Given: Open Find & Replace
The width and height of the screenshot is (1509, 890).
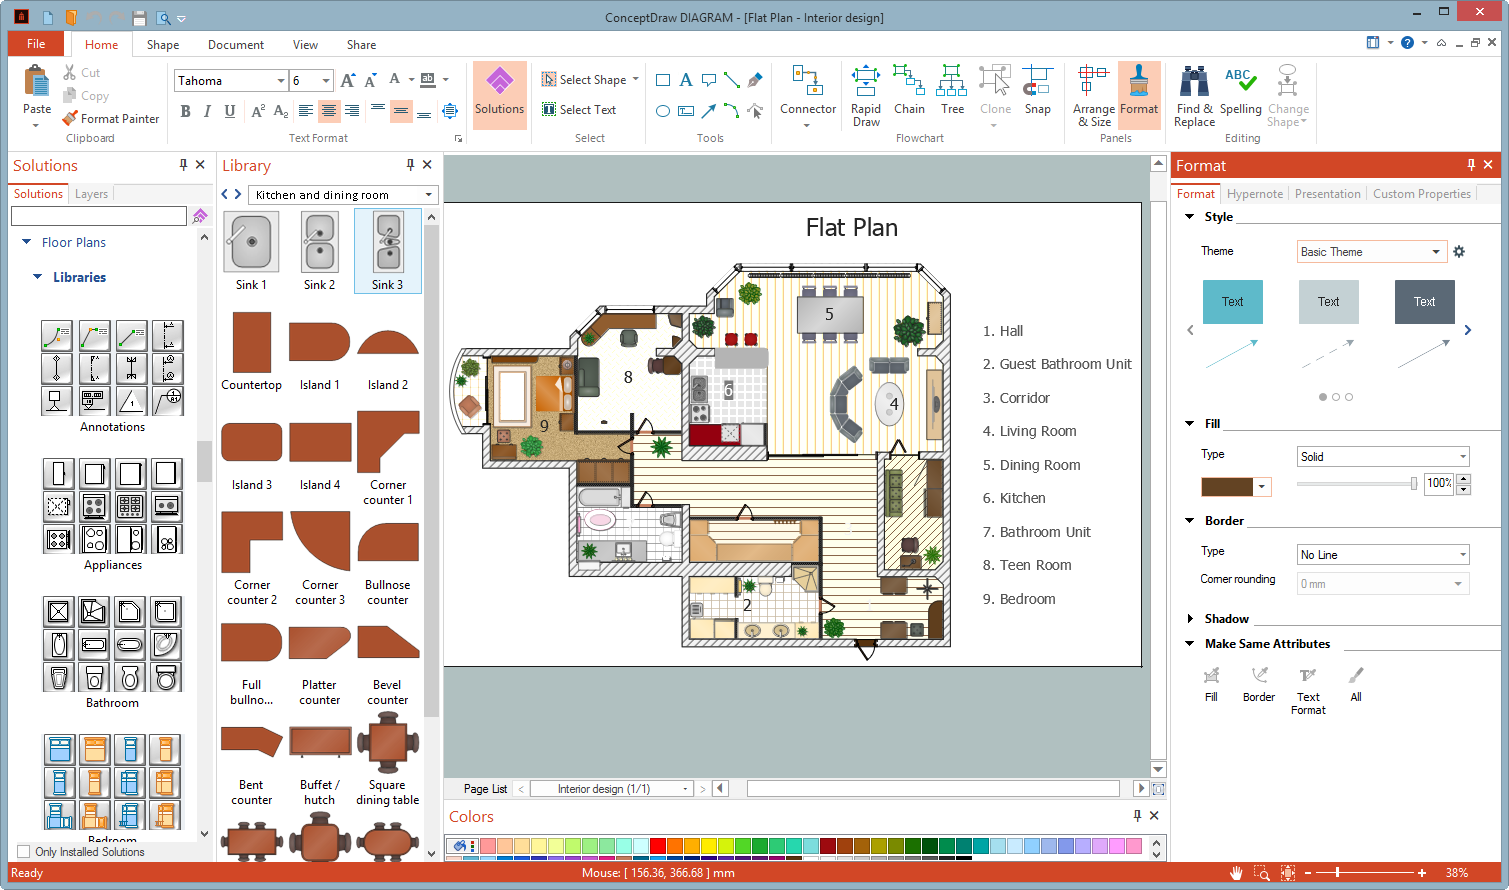Looking at the screenshot, I should (1194, 96).
